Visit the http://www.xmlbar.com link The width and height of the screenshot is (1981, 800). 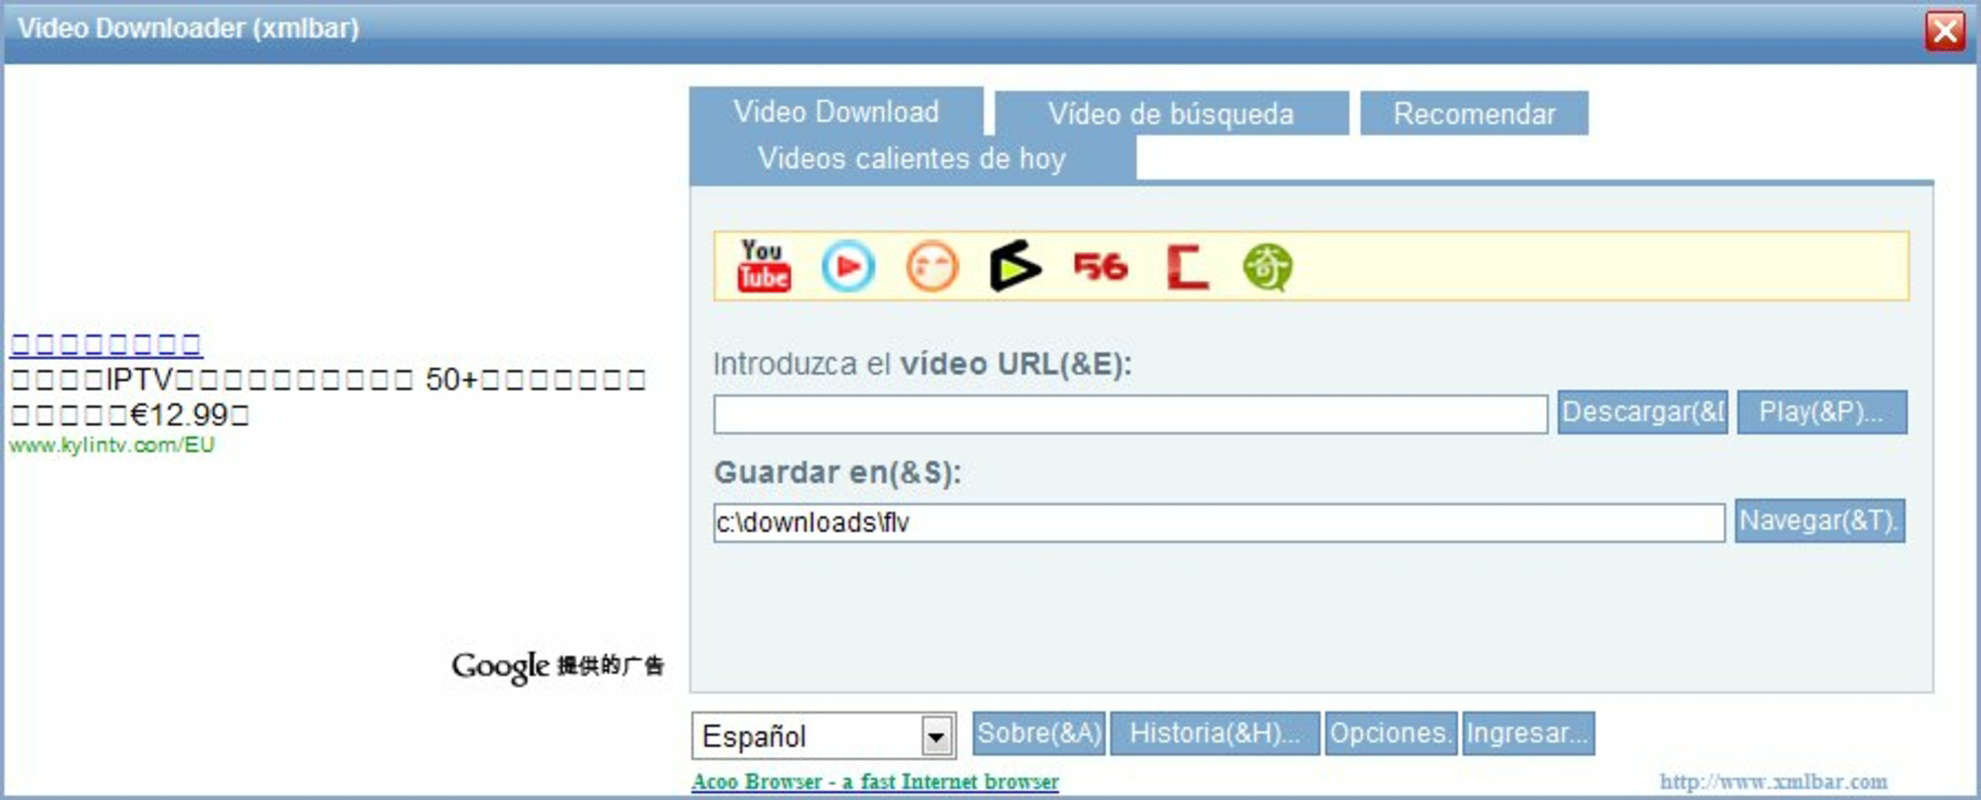(x=1773, y=782)
